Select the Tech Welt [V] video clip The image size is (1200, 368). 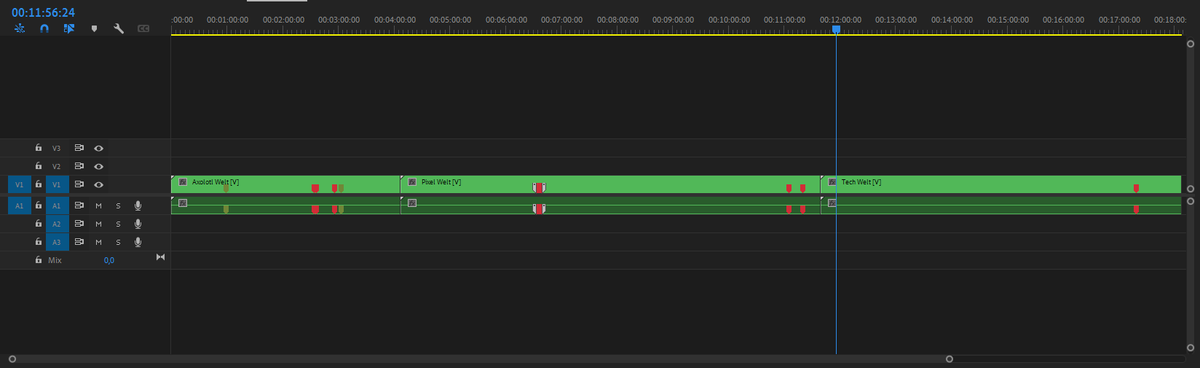1001,184
